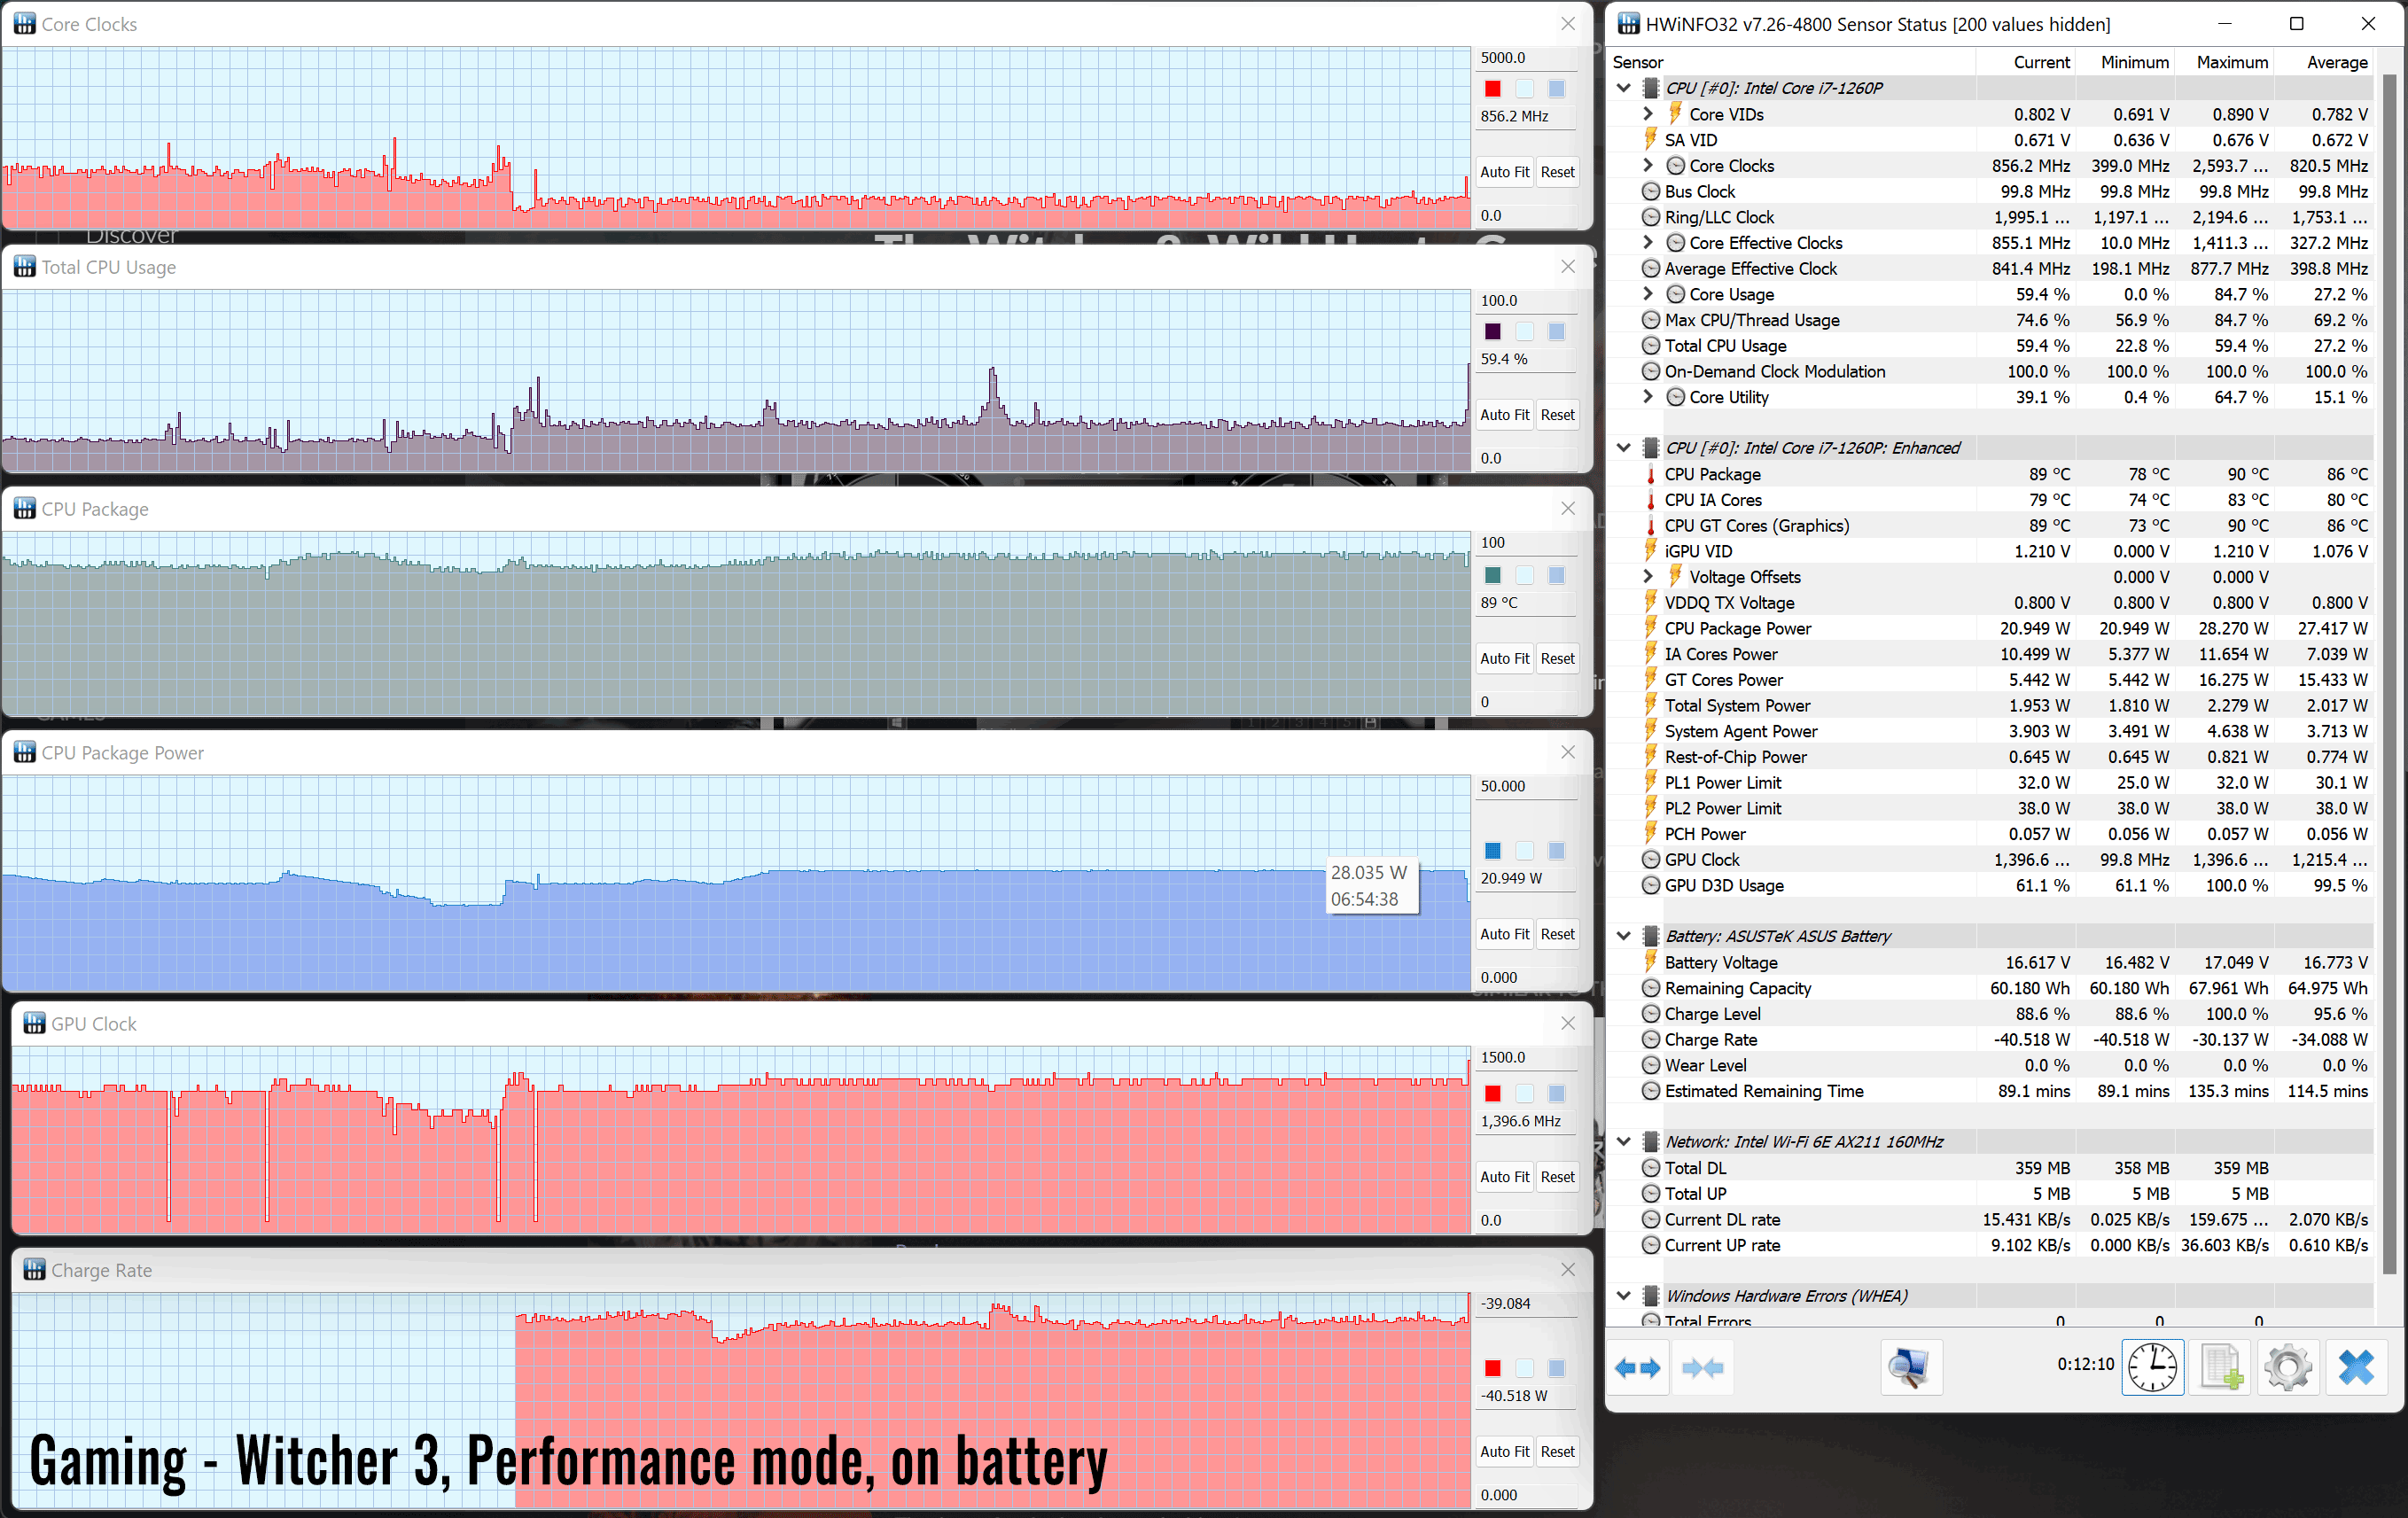The height and width of the screenshot is (1518, 2408).
Task: Collapse the Battery: ASUSTeK ASUS Battery group
Action: pyautogui.click(x=1624, y=936)
